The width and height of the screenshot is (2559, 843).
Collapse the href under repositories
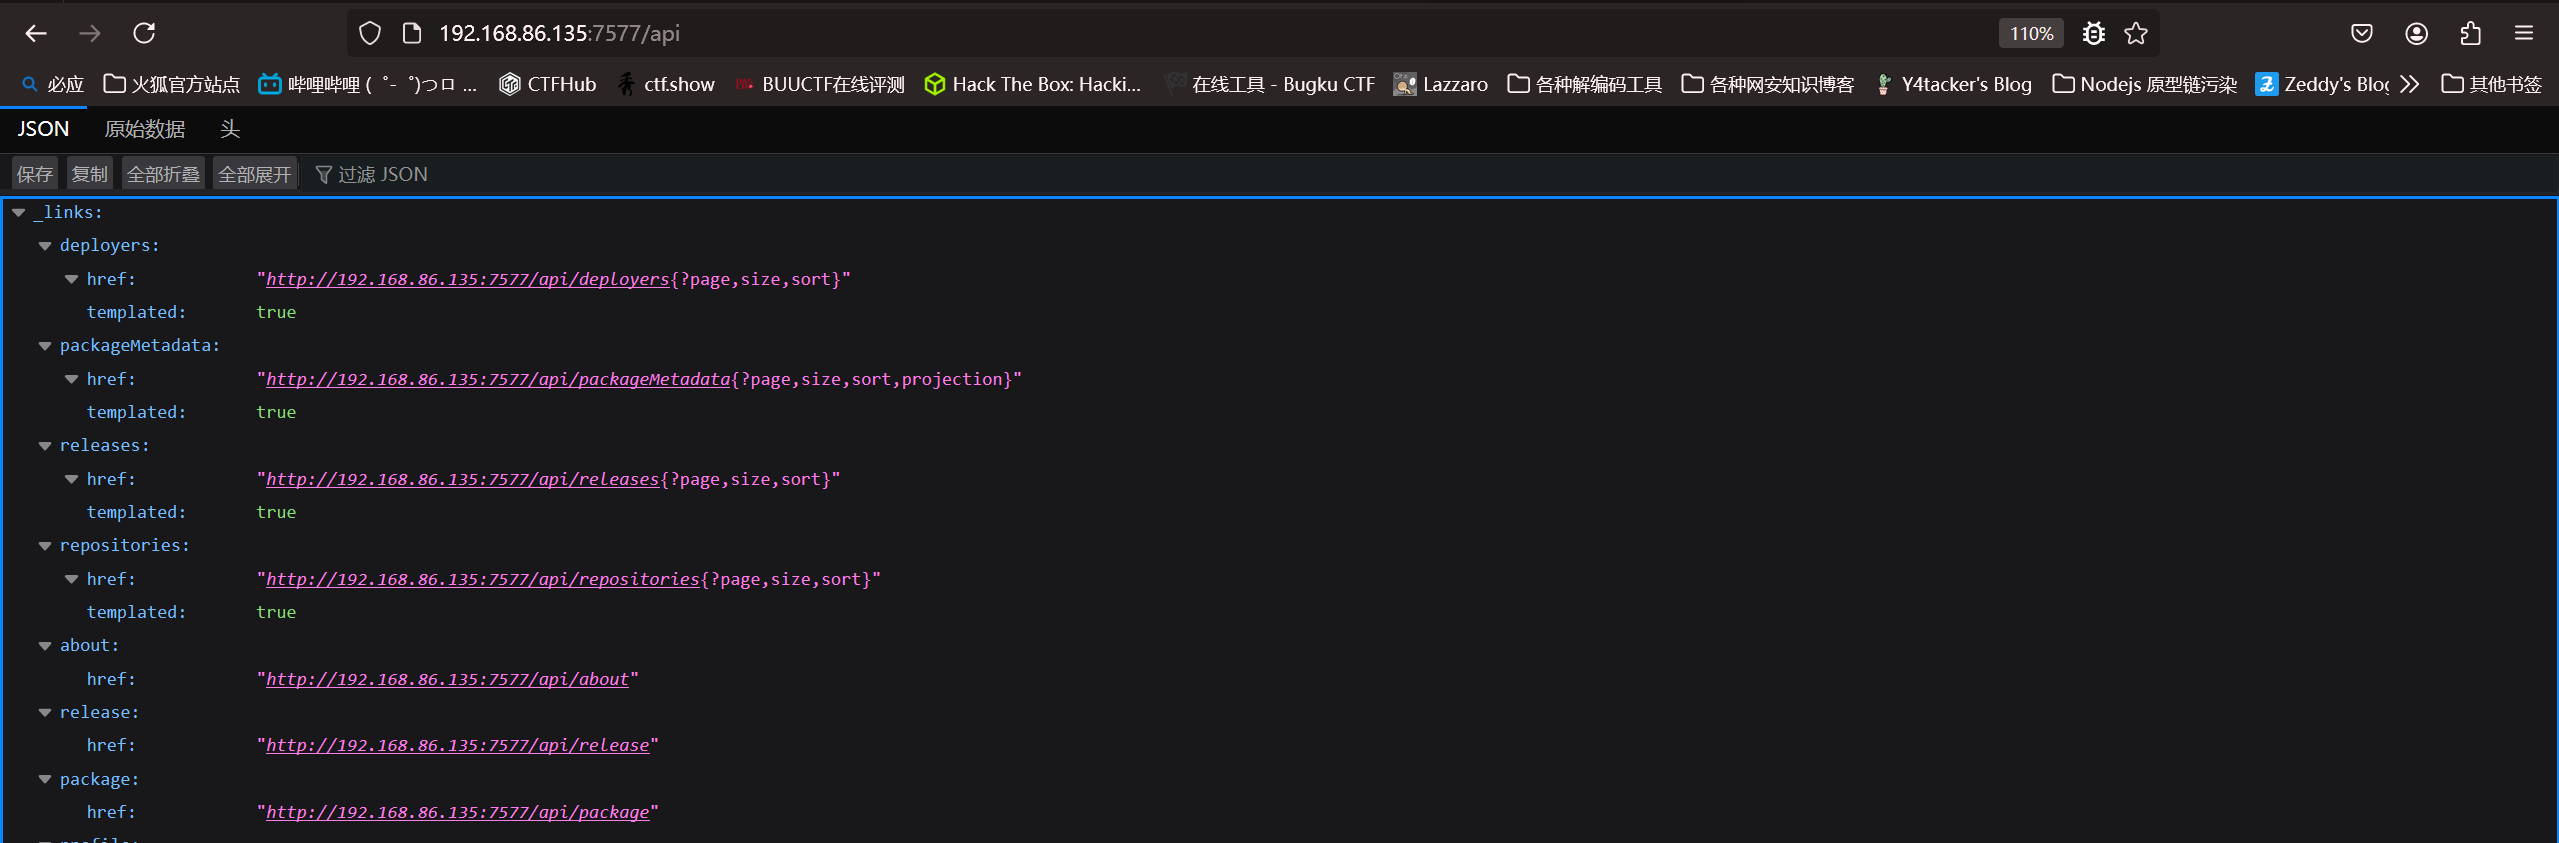pos(72,580)
